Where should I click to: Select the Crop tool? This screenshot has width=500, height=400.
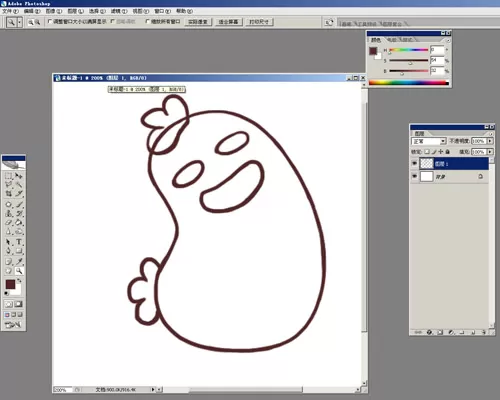pyautogui.click(x=9, y=193)
